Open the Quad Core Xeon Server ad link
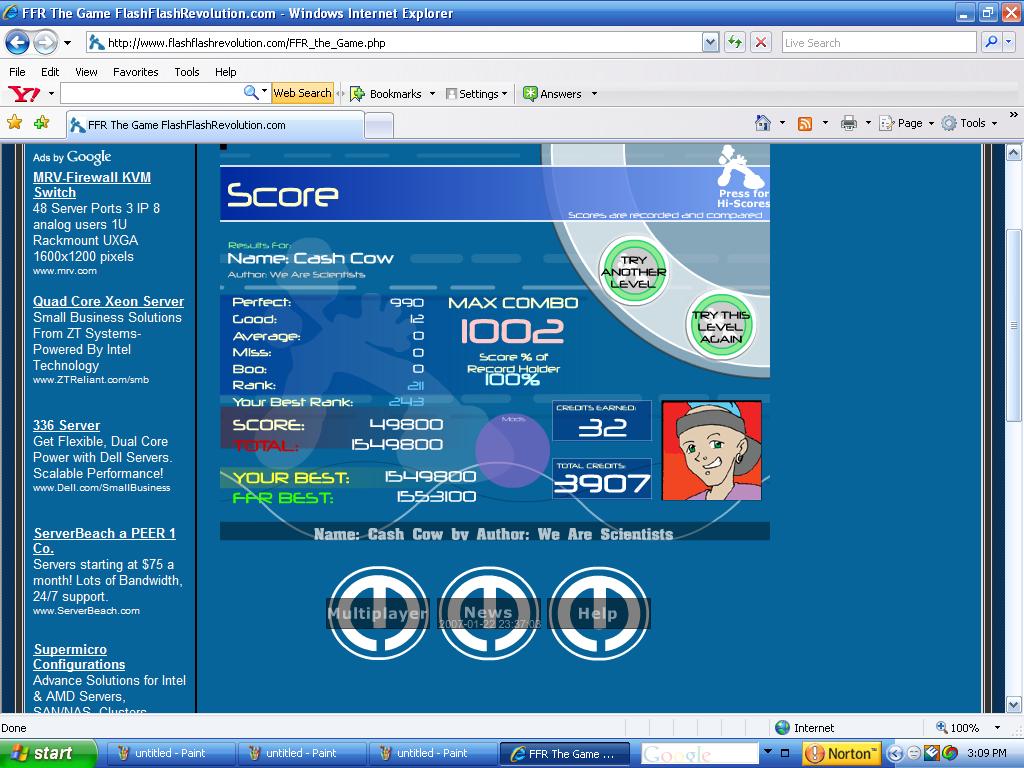 pos(108,302)
